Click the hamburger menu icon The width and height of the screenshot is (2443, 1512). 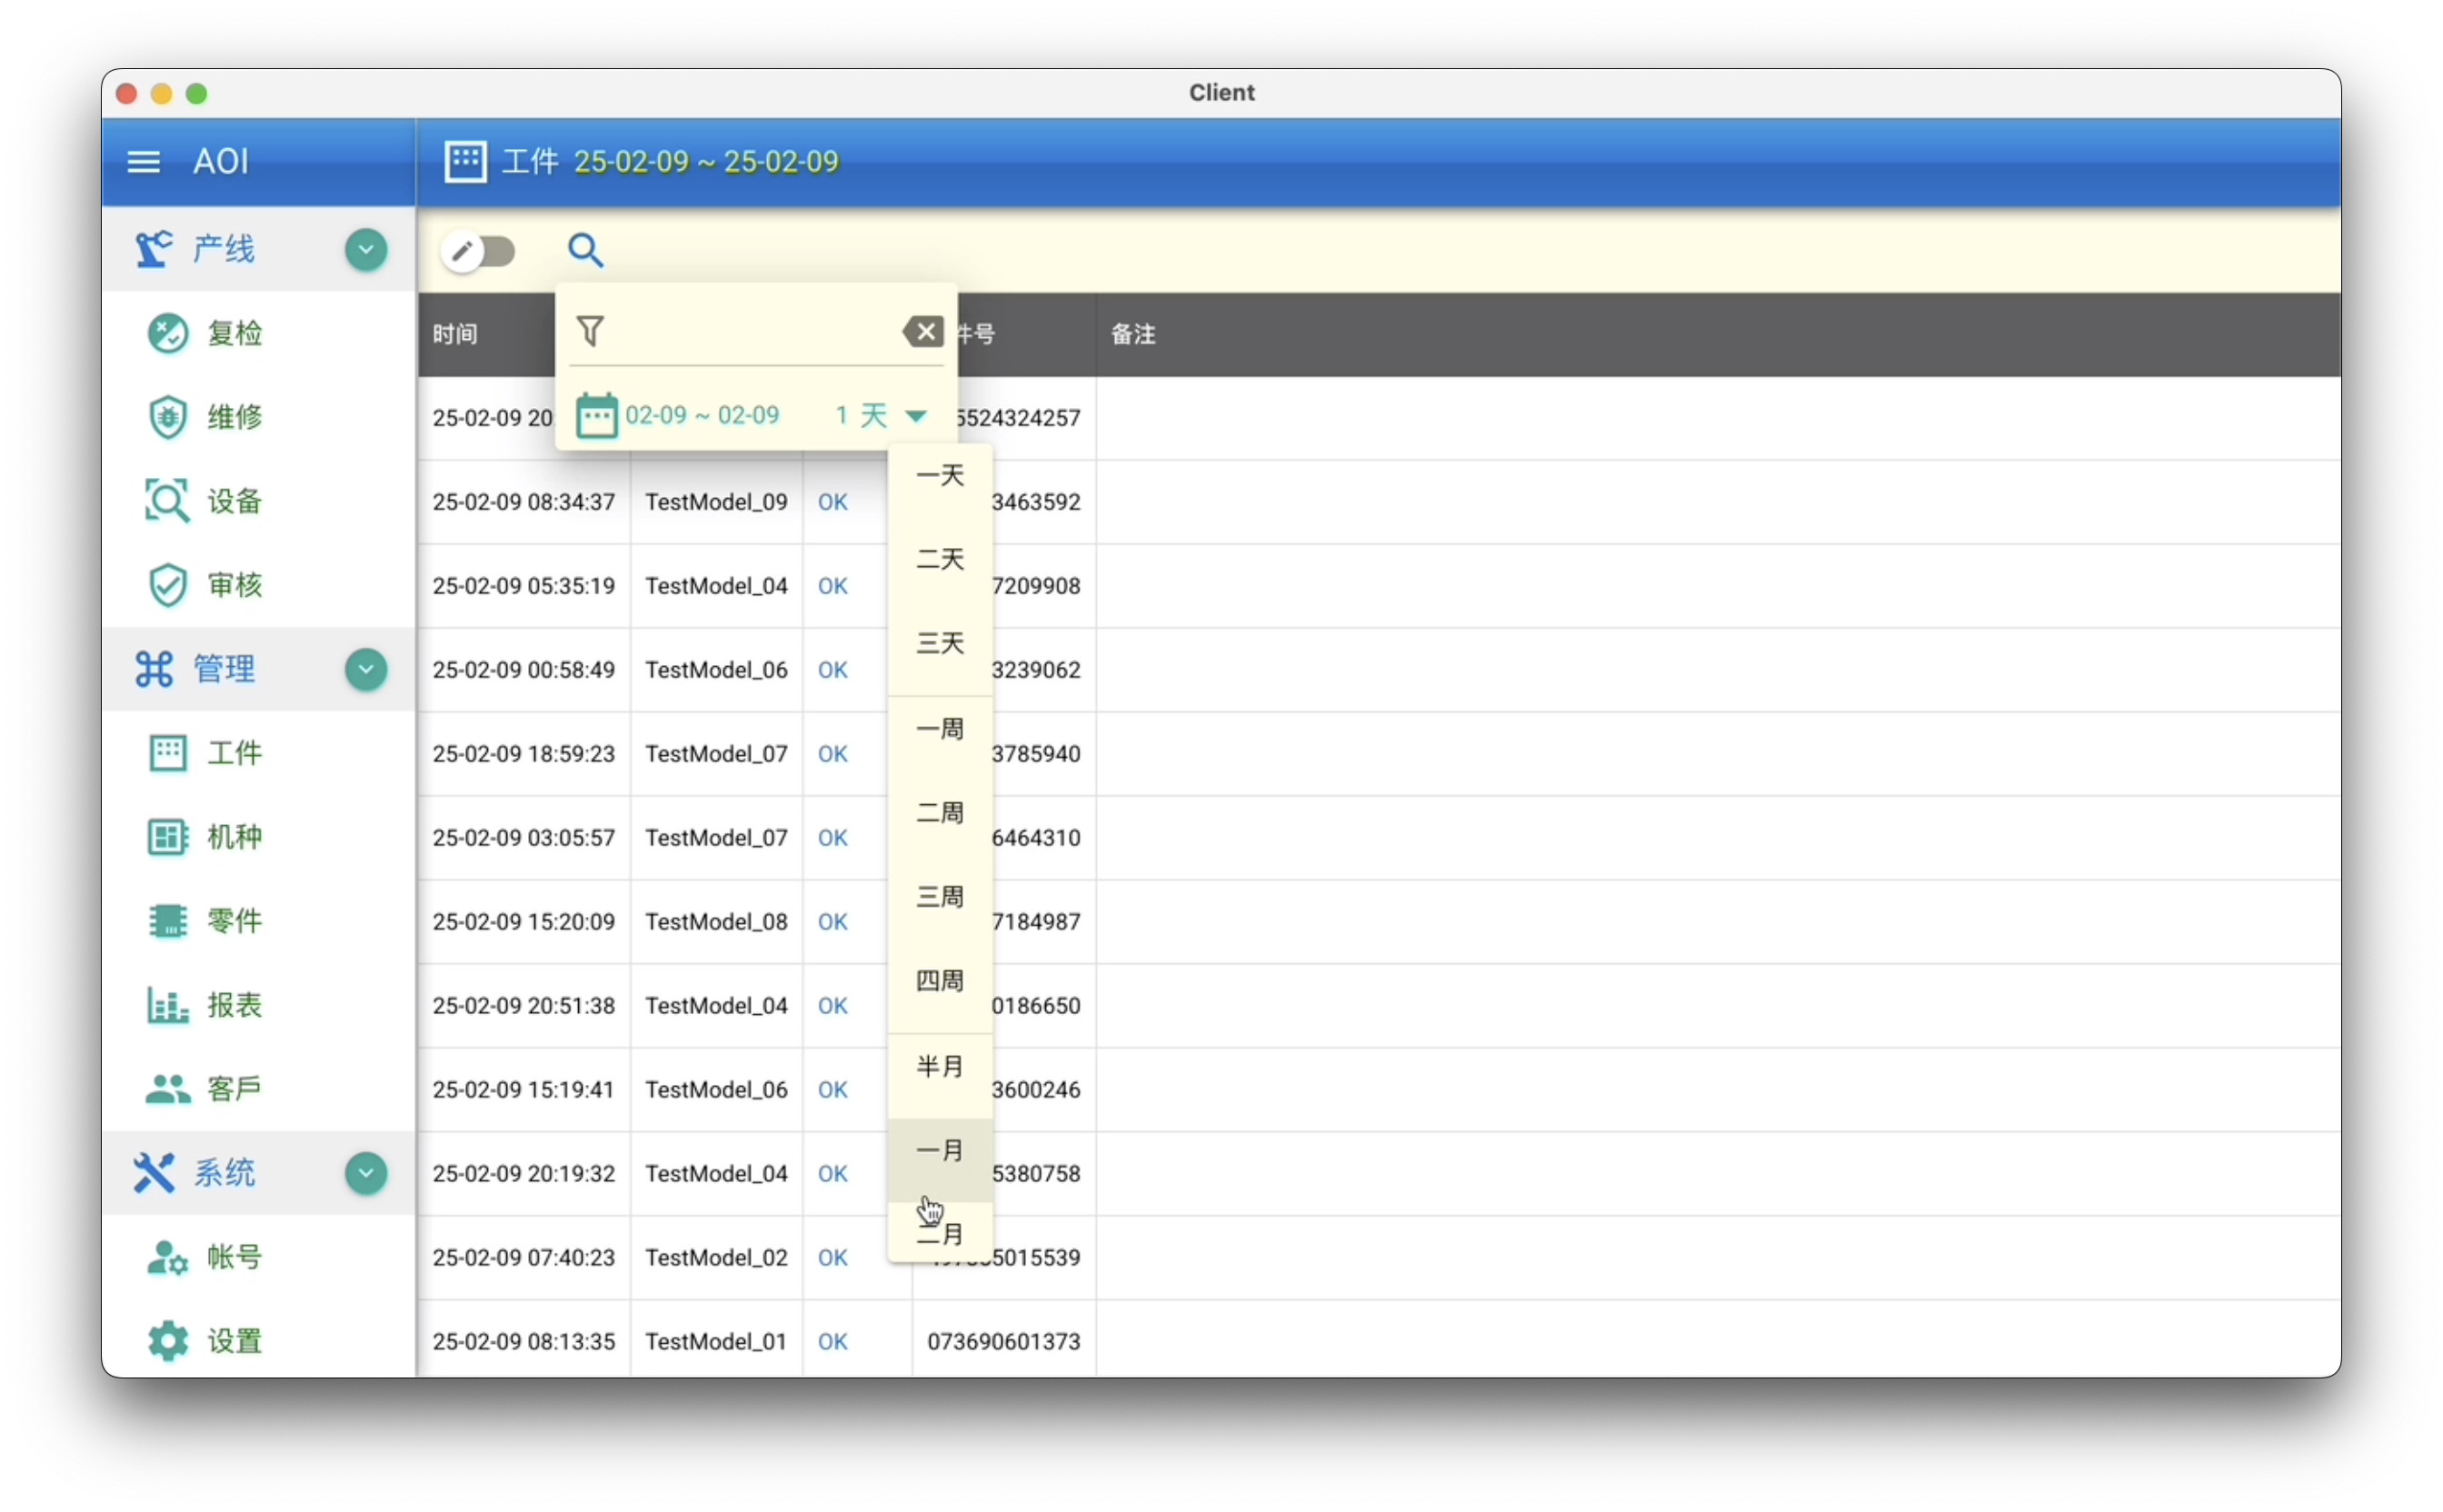pyautogui.click(x=143, y=161)
